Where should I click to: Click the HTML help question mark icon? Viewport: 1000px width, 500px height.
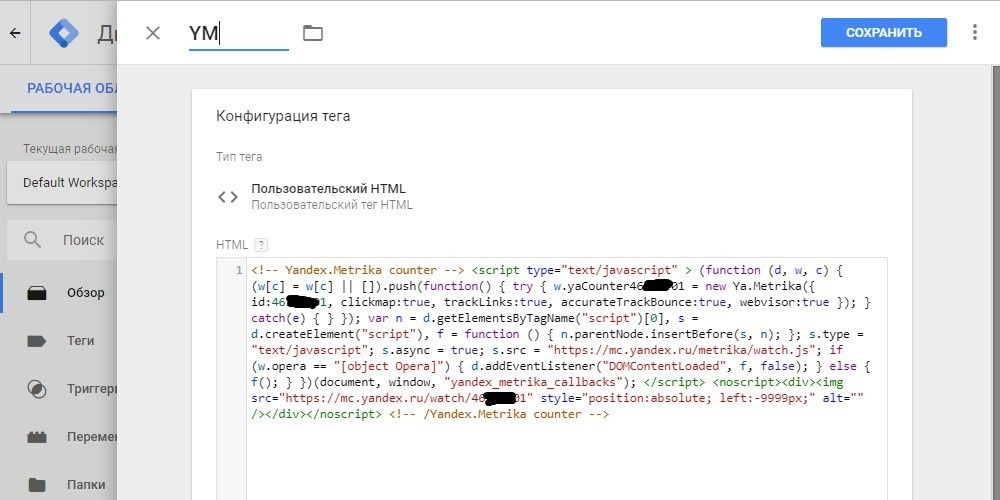(260, 245)
